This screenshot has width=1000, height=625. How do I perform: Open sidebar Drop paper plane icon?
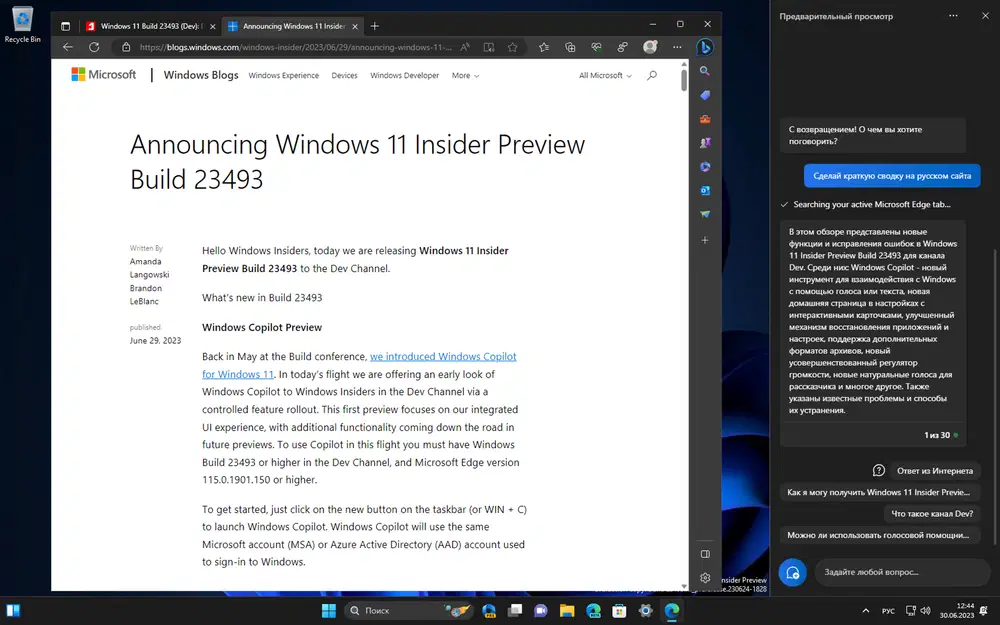point(705,214)
